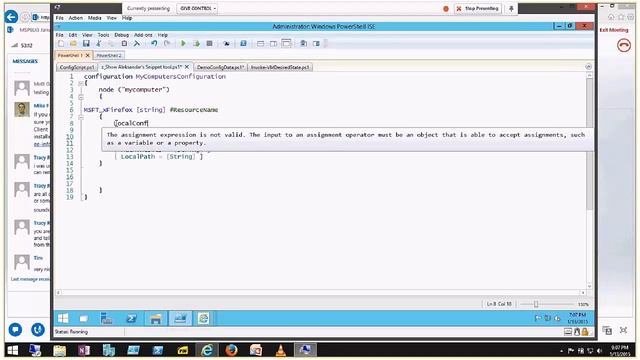
Task: Click the New script icon in ISE toolbar
Action: pos(61,44)
